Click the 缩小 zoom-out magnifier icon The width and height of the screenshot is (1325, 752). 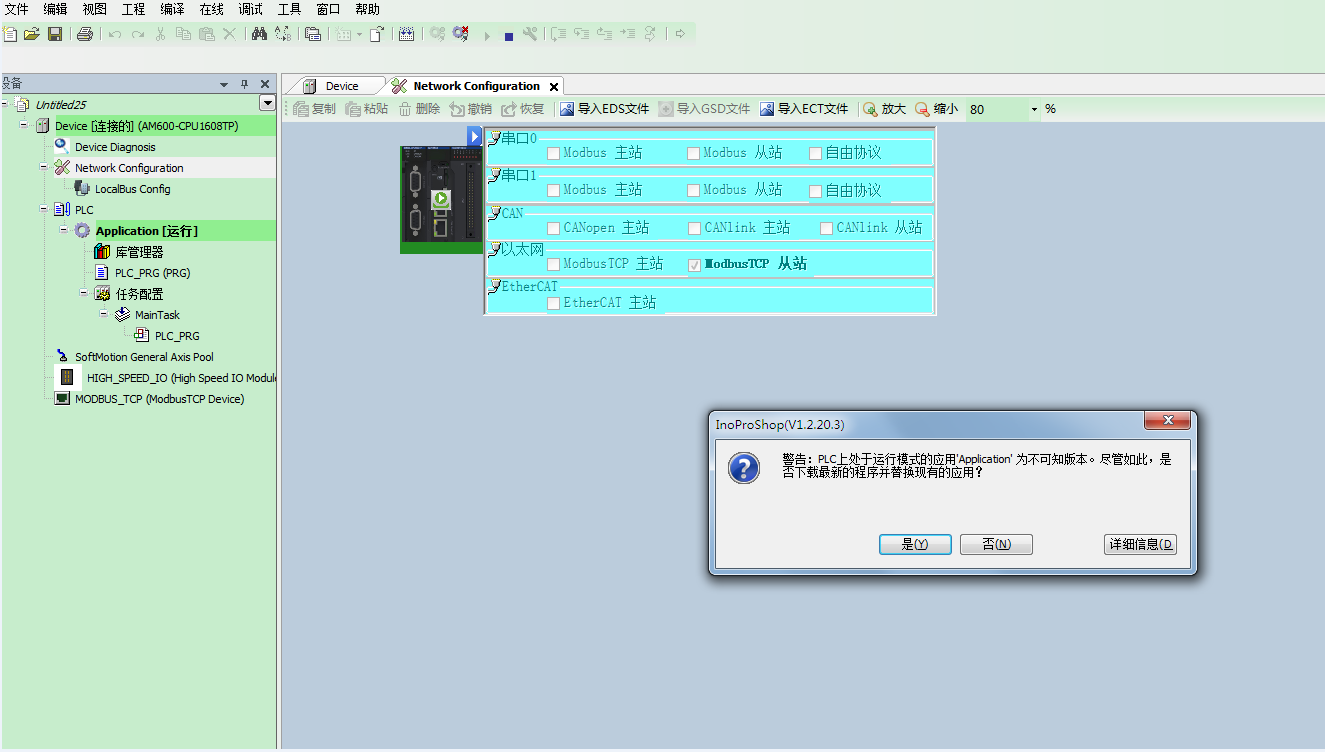[x=922, y=109]
